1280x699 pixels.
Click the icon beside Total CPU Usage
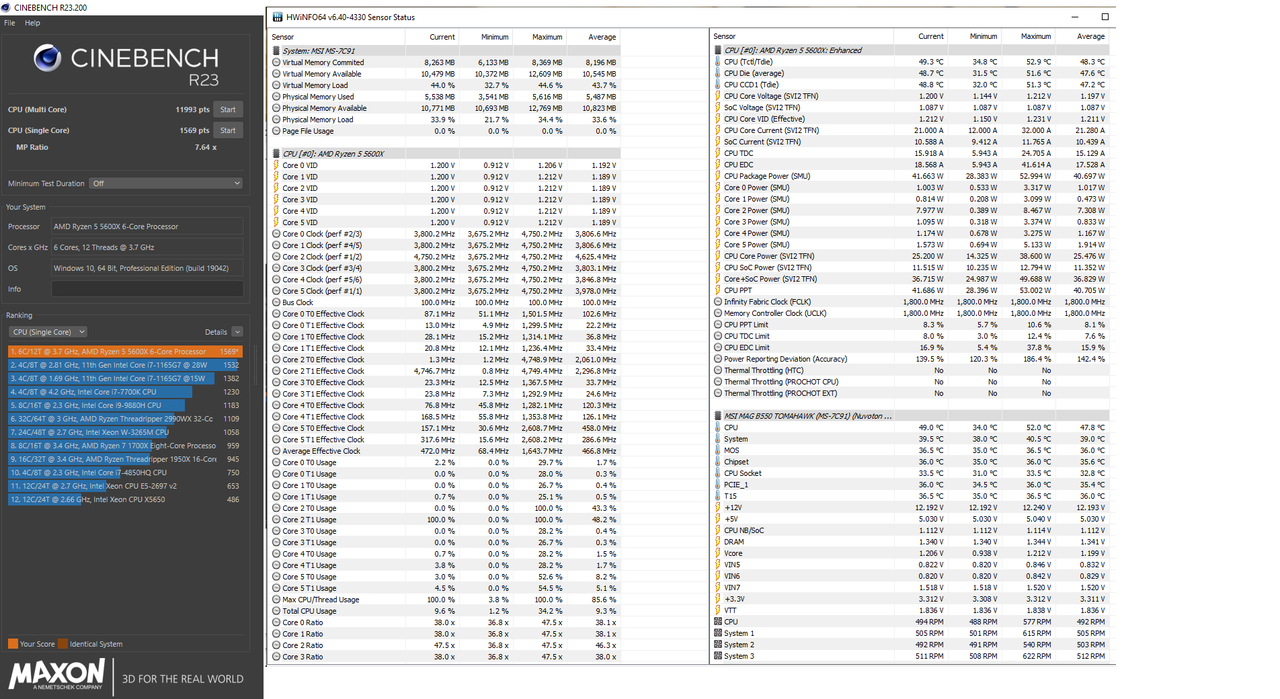276,611
